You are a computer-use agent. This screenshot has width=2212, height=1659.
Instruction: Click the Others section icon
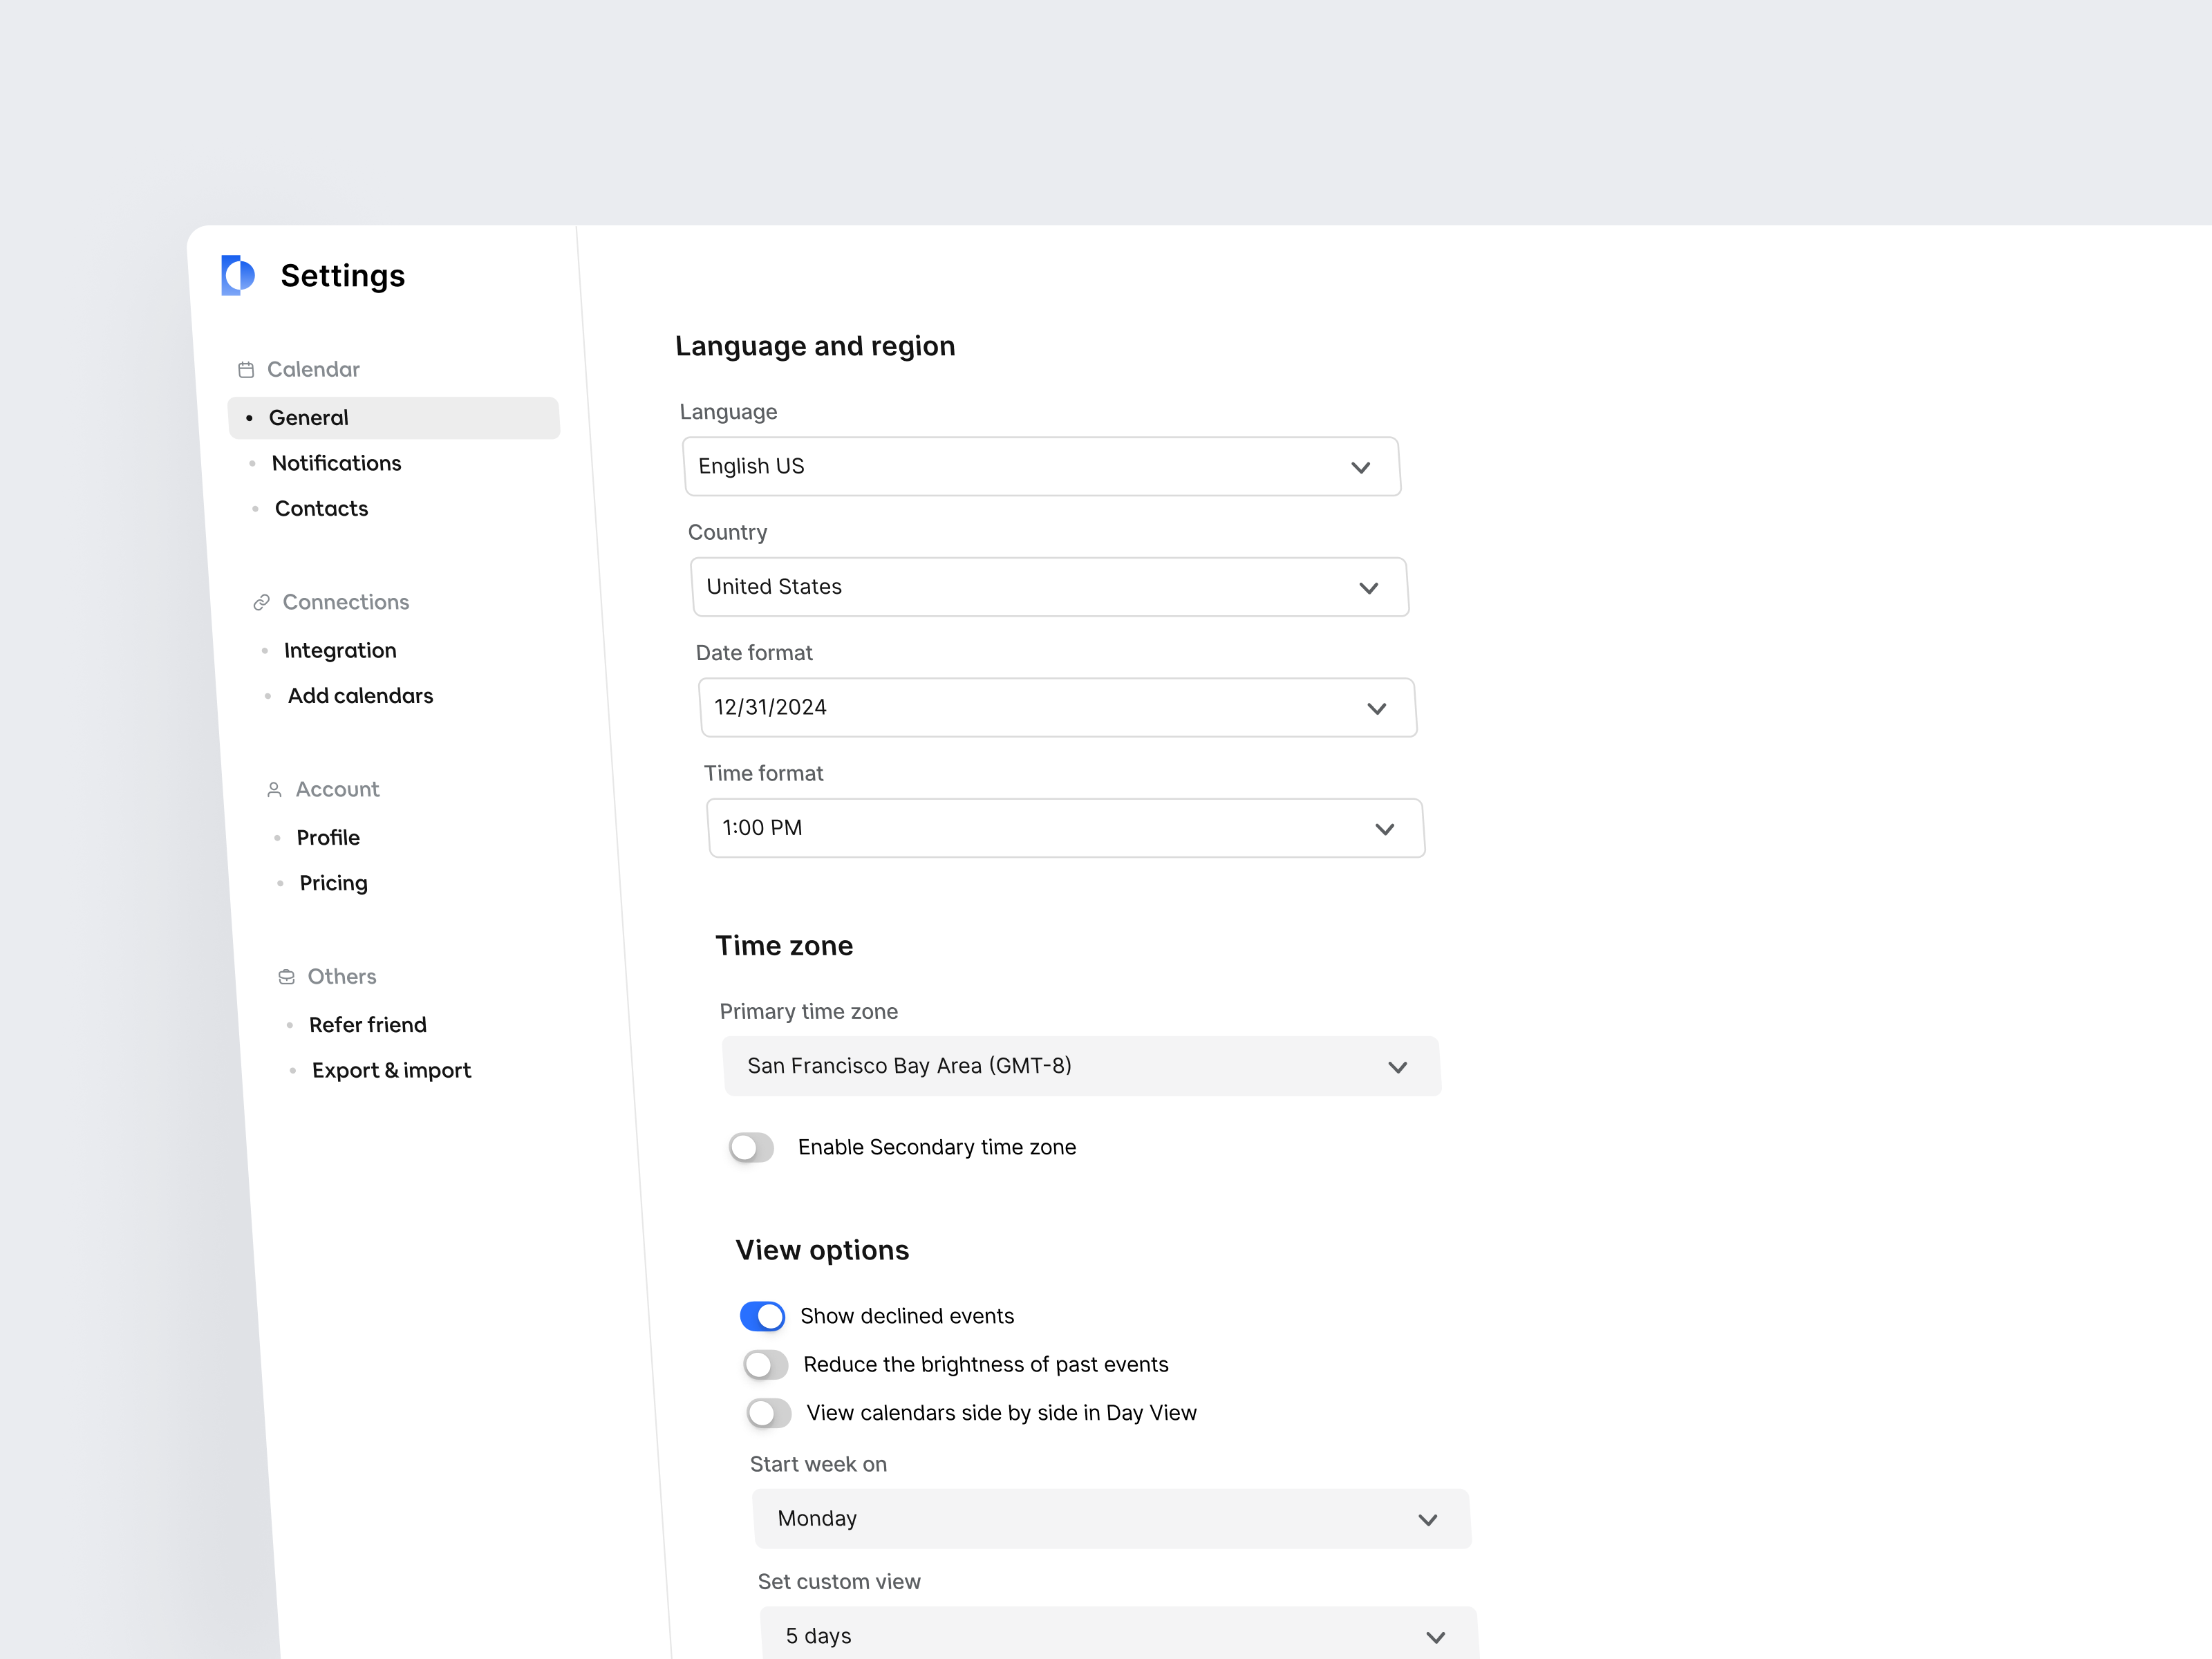tap(287, 977)
